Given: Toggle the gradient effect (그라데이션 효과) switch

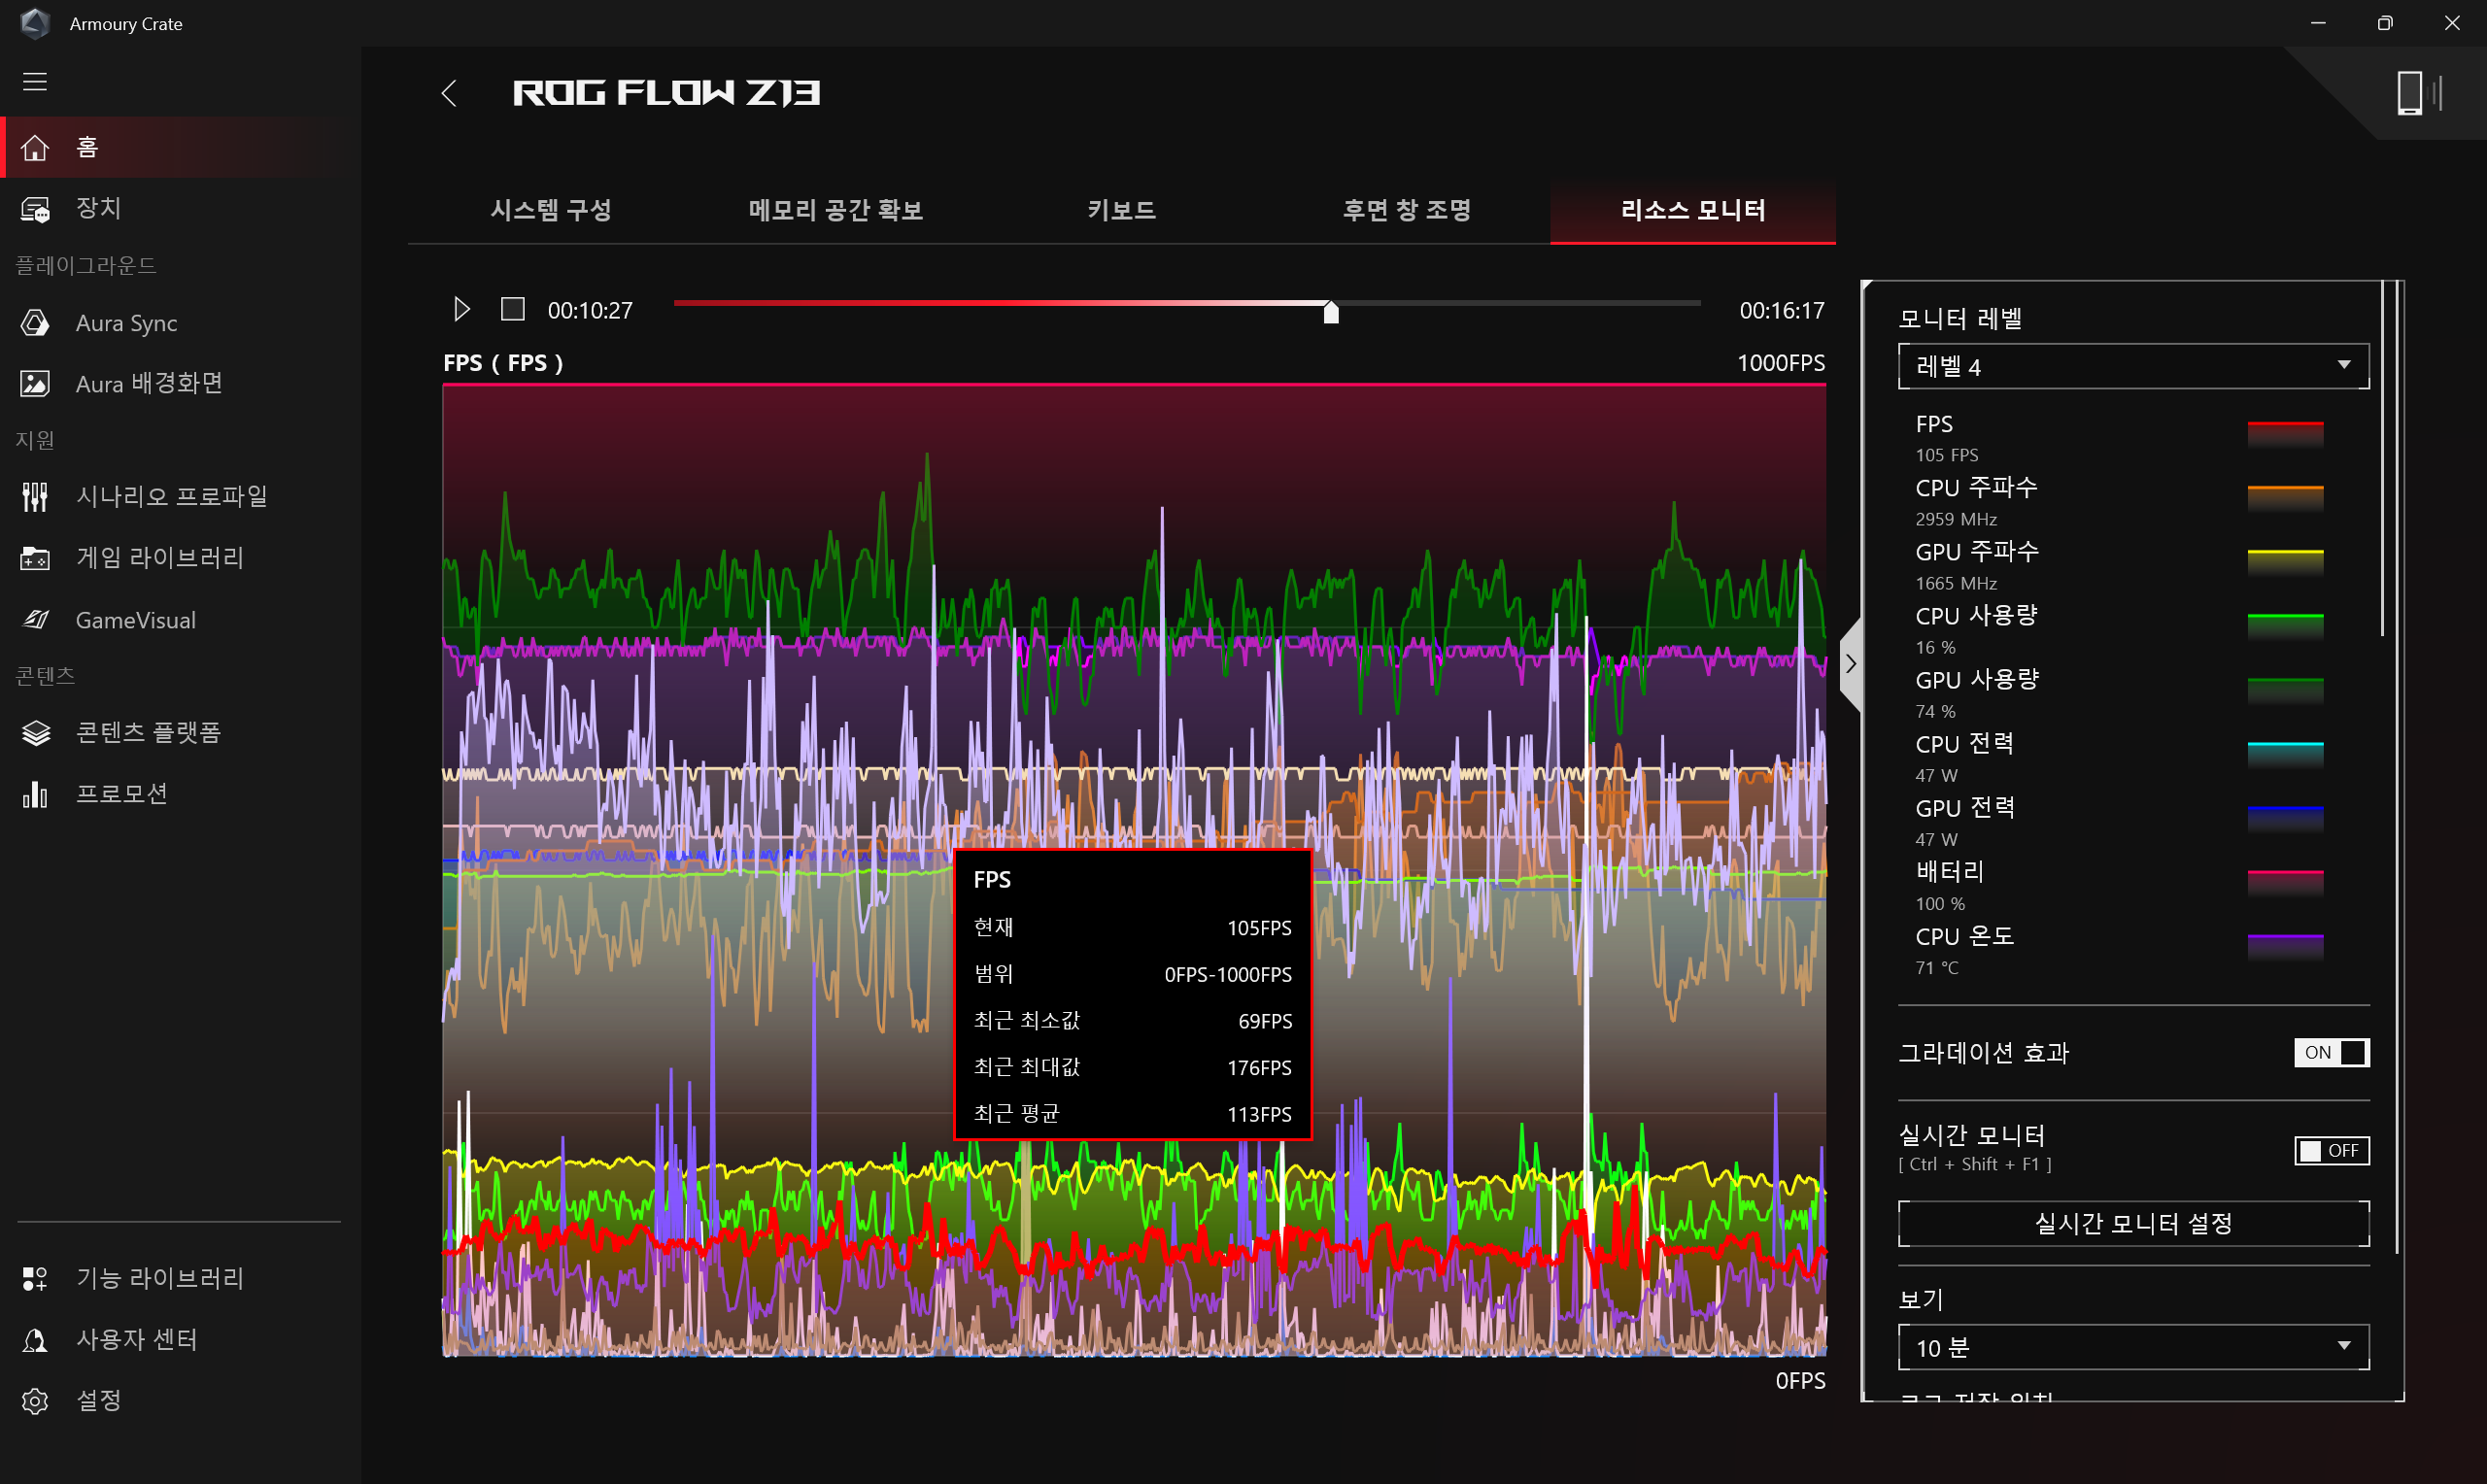Looking at the screenshot, I should [2331, 1052].
